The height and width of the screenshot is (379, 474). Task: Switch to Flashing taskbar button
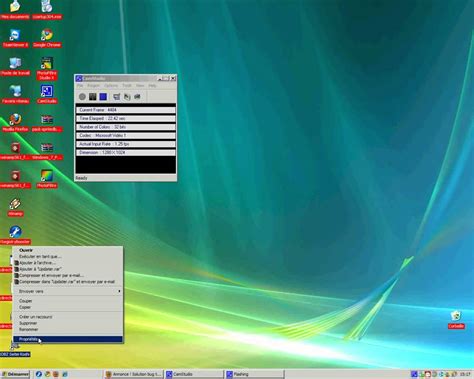pyautogui.click(x=255, y=374)
